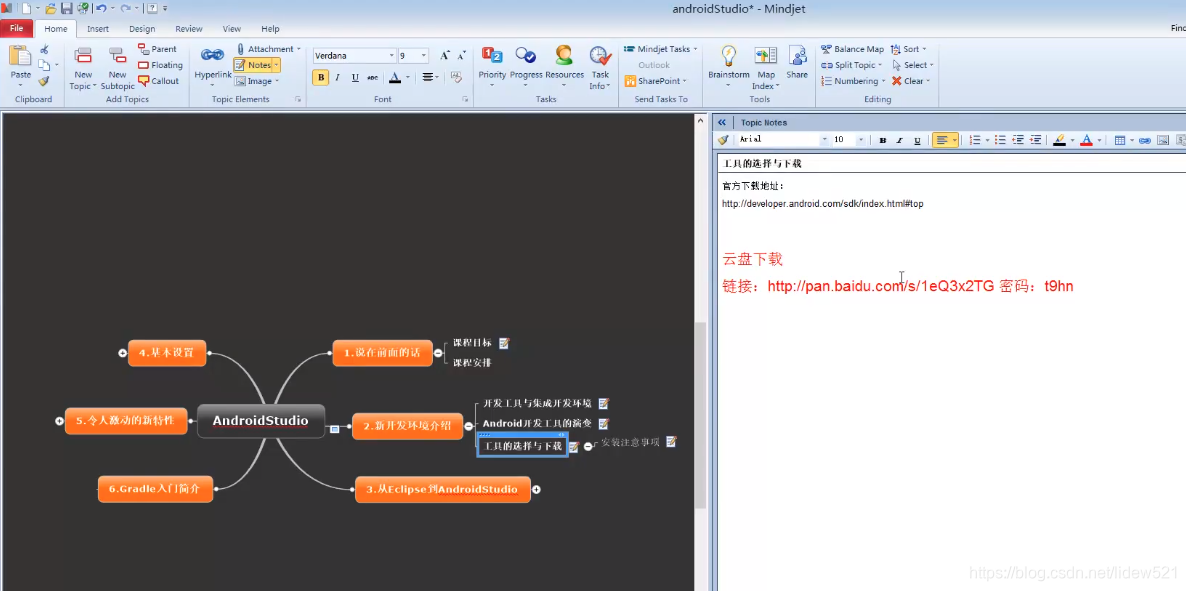Click Balance Map in Editing group
The image size is (1186, 591).
[852, 49]
